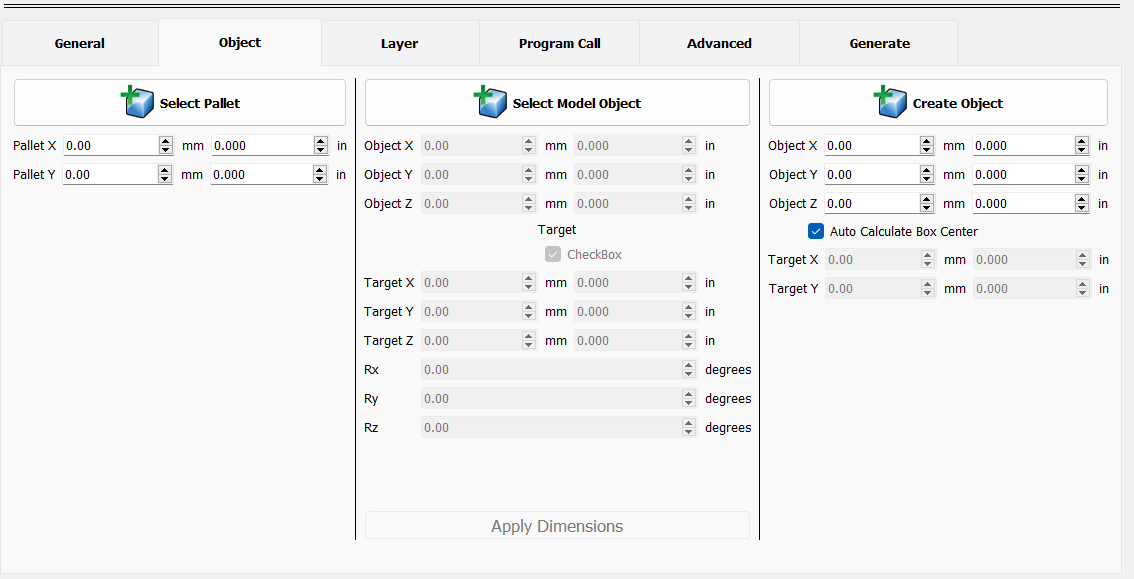
Task: Step the Pallet Y mm spinner arrows
Action: pyautogui.click(x=166, y=175)
